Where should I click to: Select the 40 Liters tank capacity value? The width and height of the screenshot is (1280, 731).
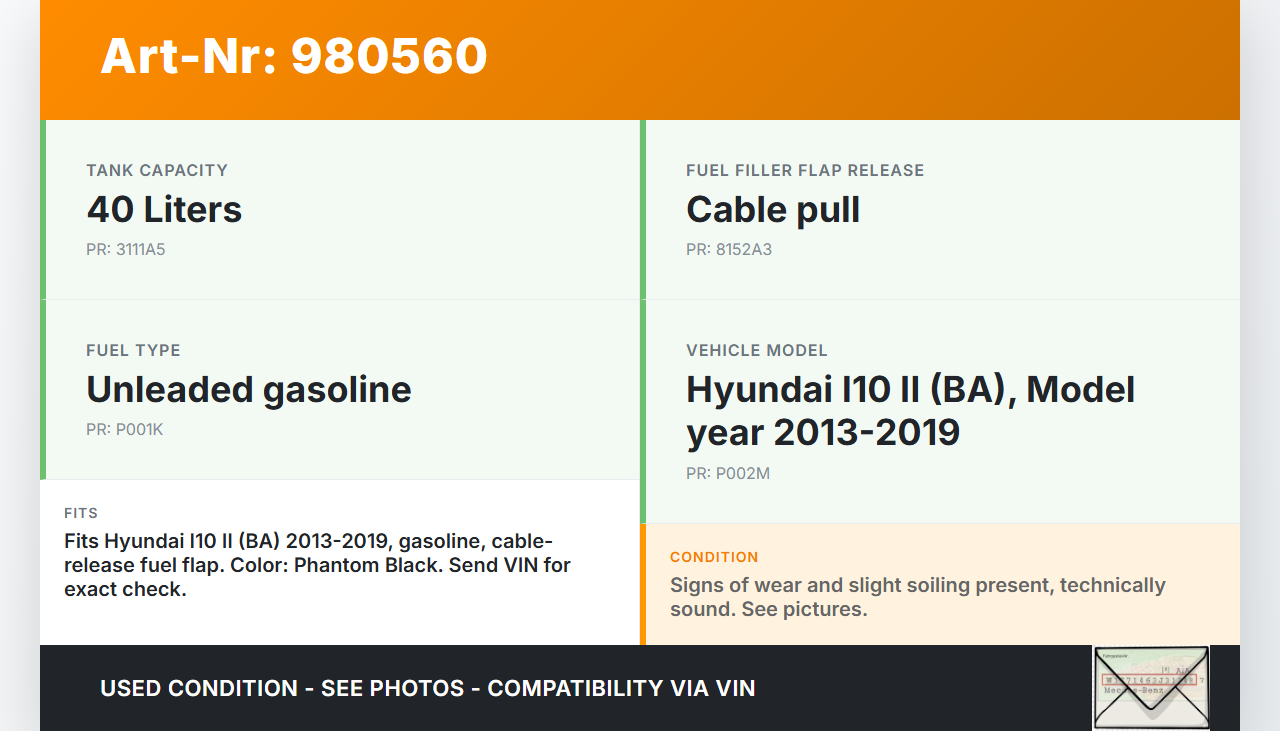[164, 210]
